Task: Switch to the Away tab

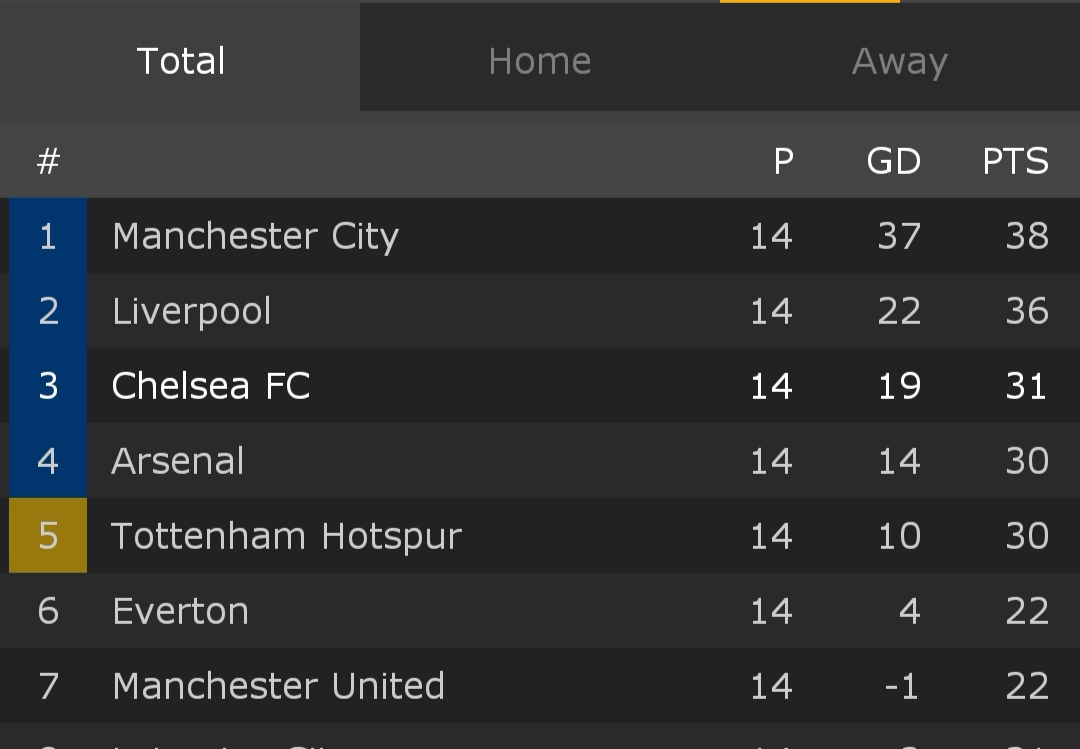Action: 899,62
